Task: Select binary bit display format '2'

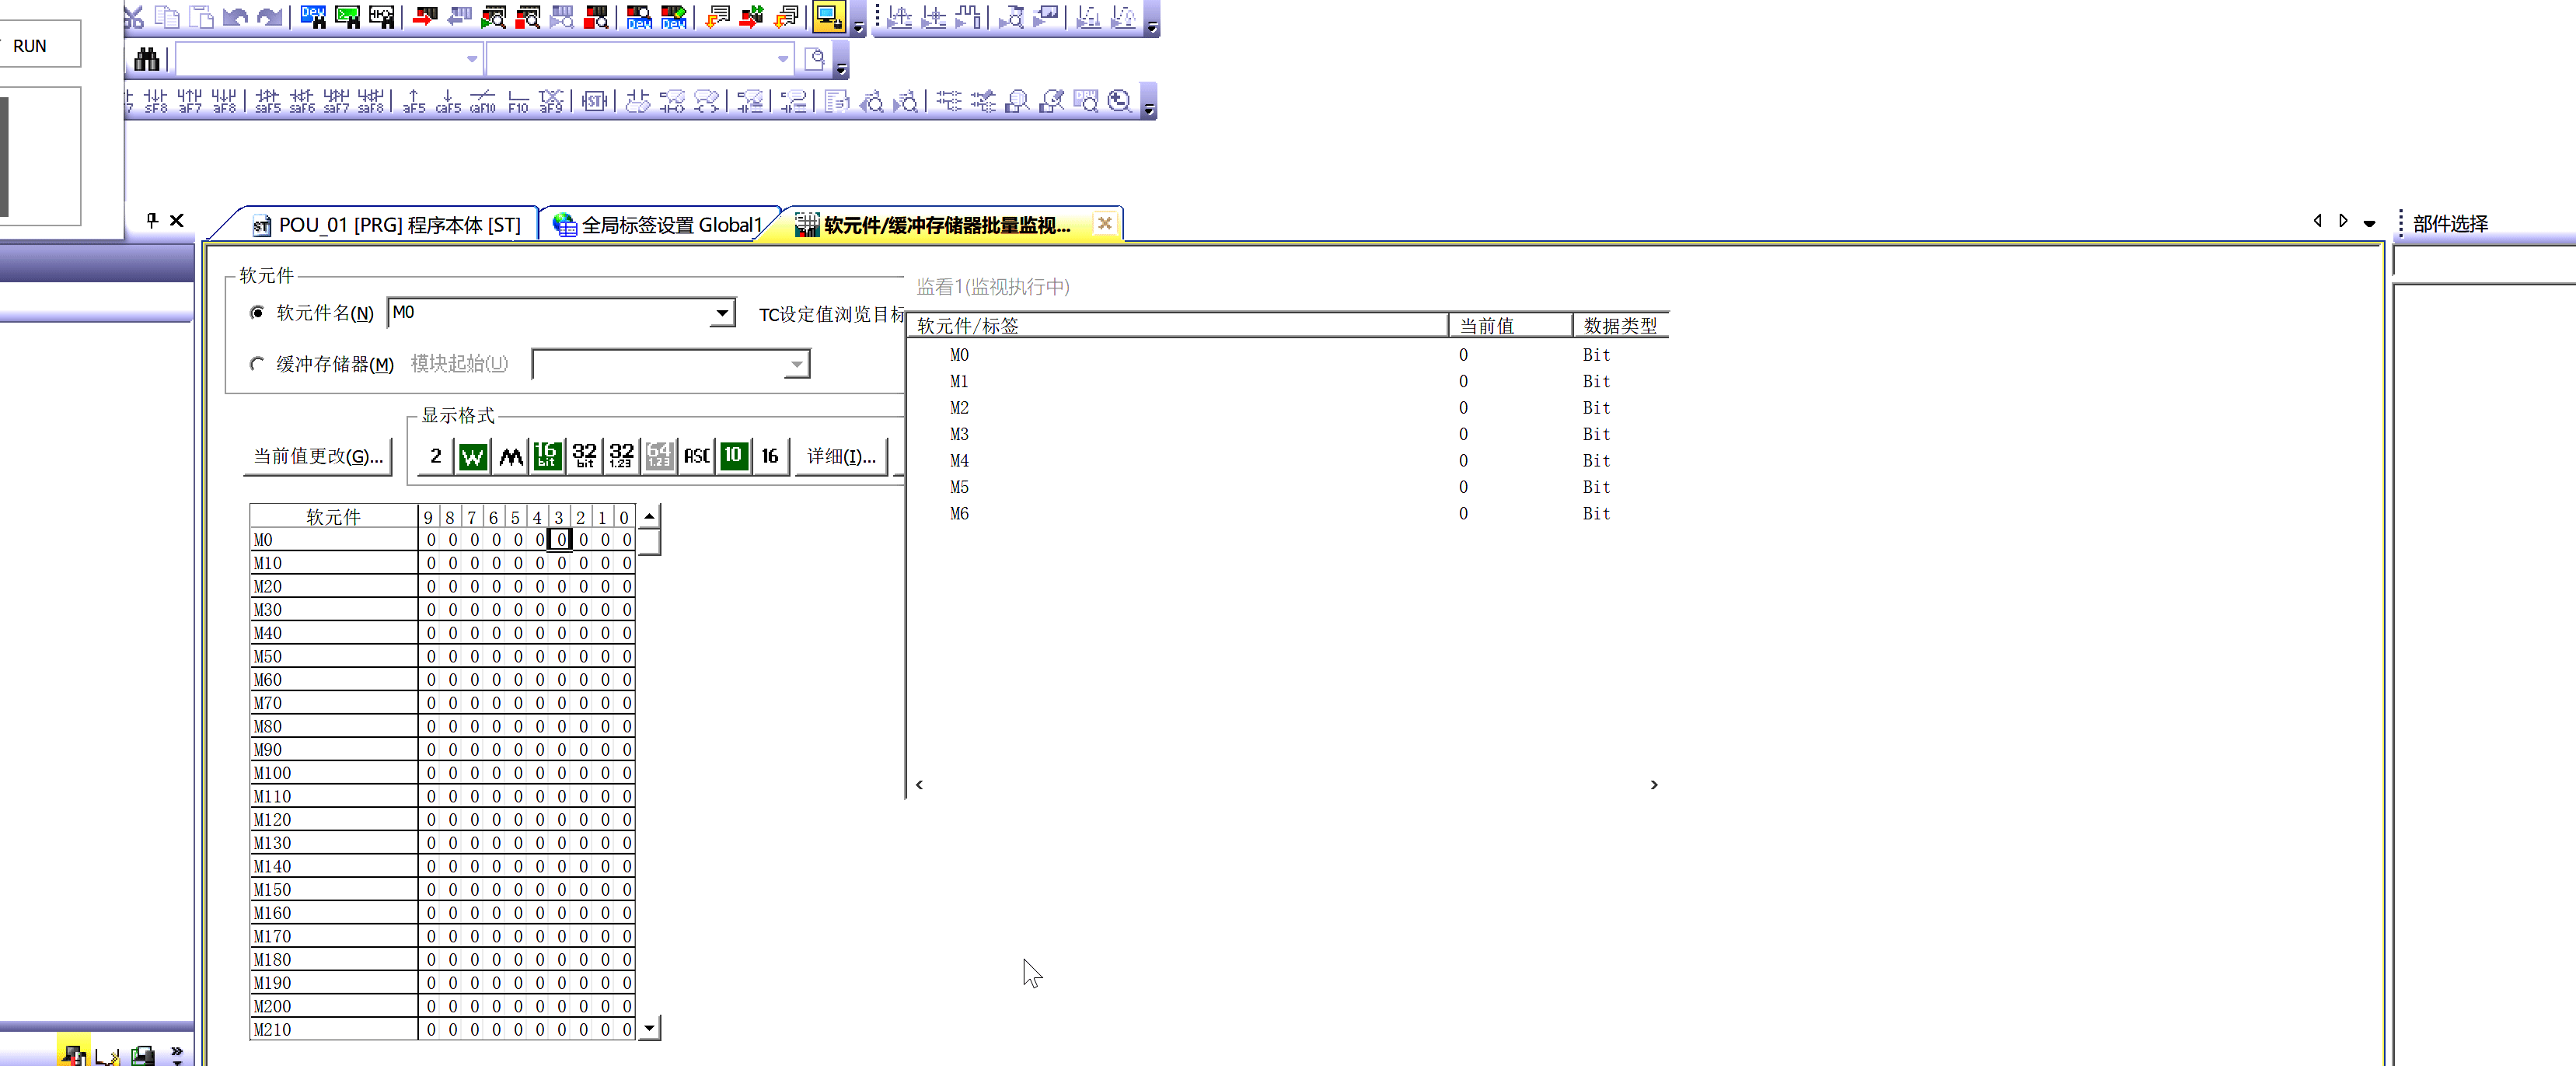Action: point(435,456)
